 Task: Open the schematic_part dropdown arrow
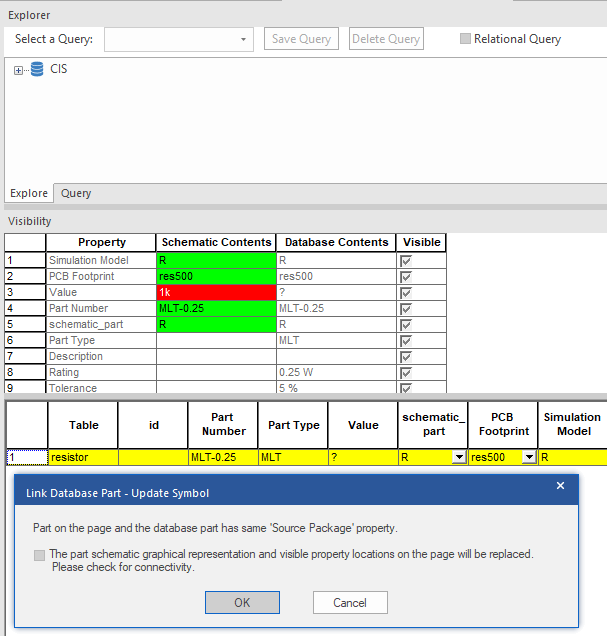(458, 457)
